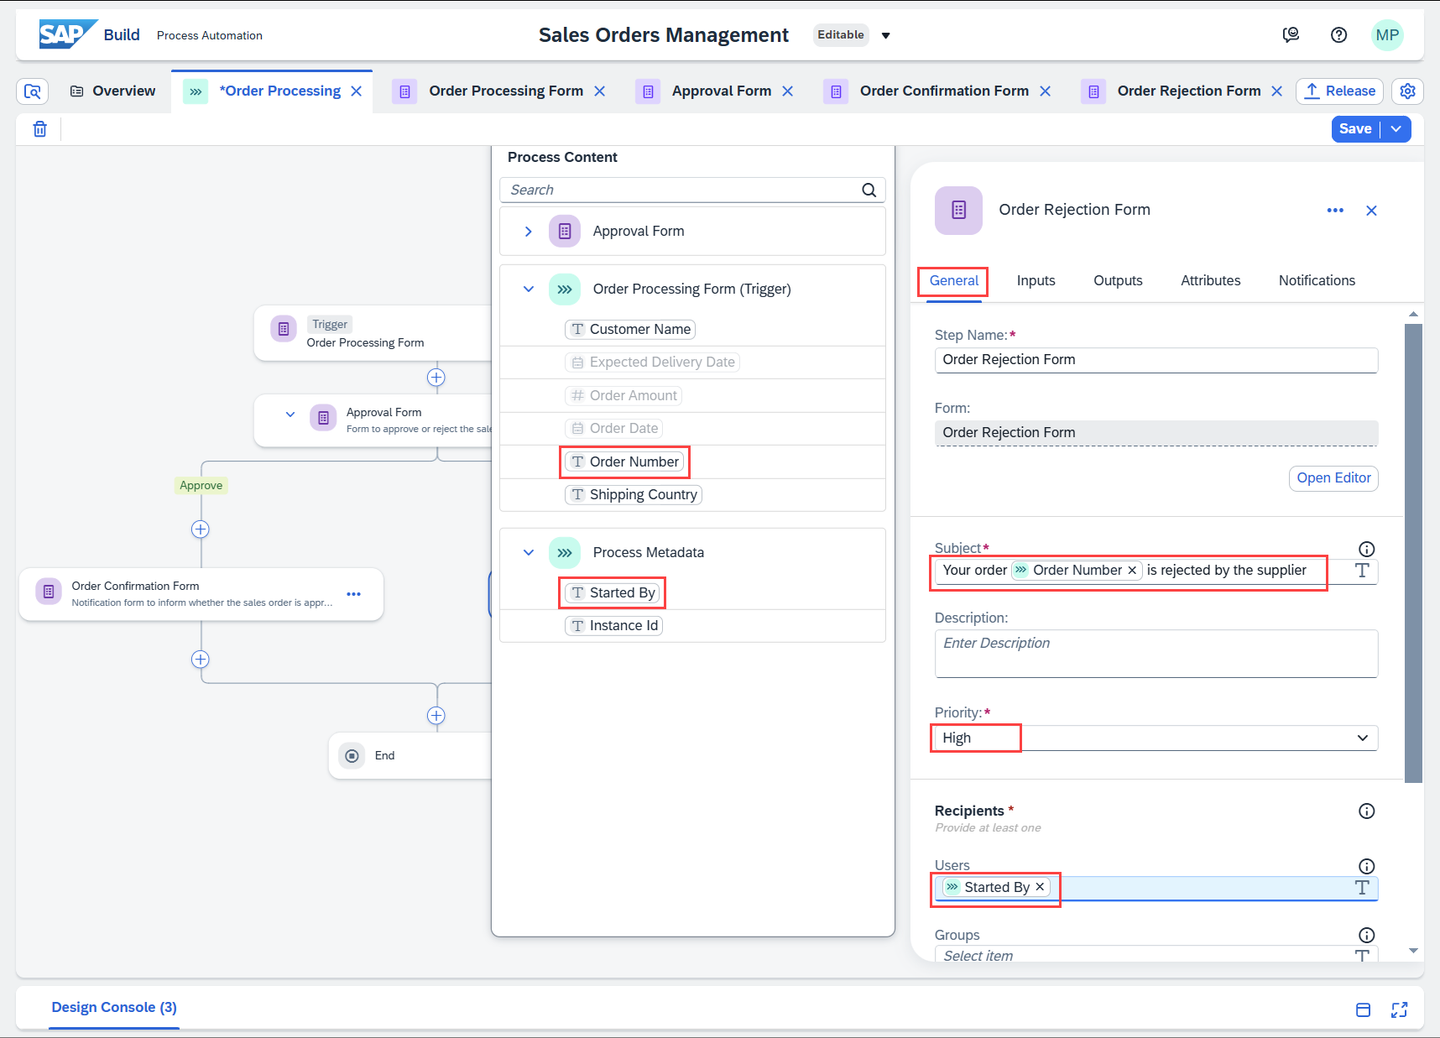Select the End node on canvas

click(x=410, y=756)
